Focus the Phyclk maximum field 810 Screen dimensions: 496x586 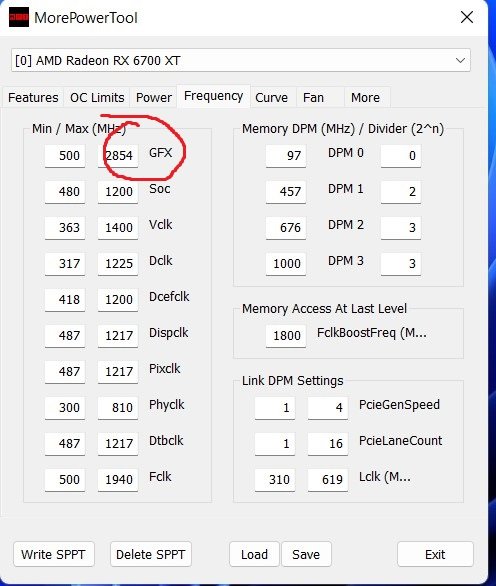tap(118, 407)
